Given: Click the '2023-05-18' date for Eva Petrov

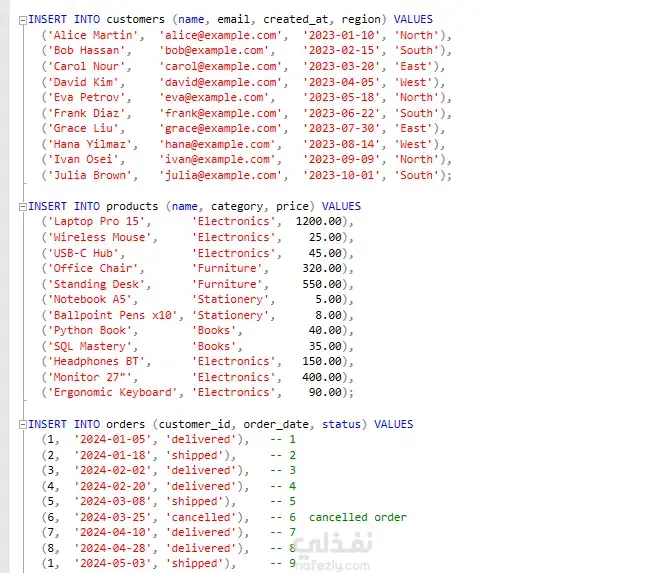Looking at the screenshot, I should (341, 97).
